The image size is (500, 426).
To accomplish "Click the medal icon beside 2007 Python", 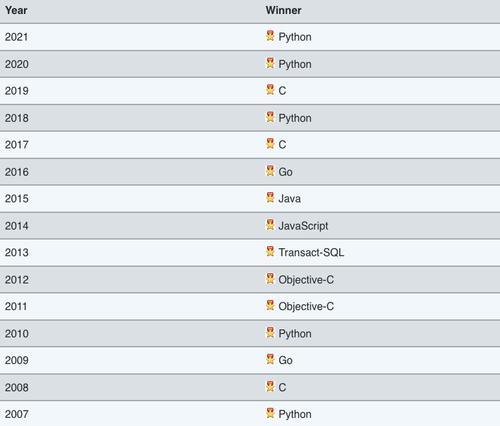I will (270, 413).
